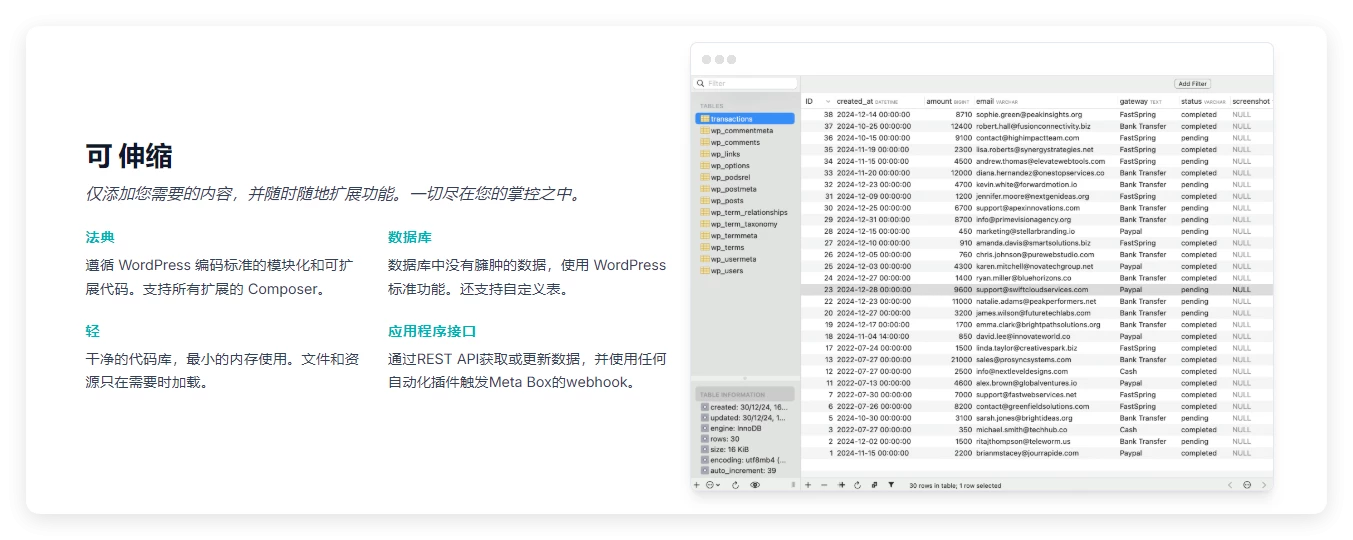Click the funnel filter icon in bottom toolbar

tap(891, 485)
